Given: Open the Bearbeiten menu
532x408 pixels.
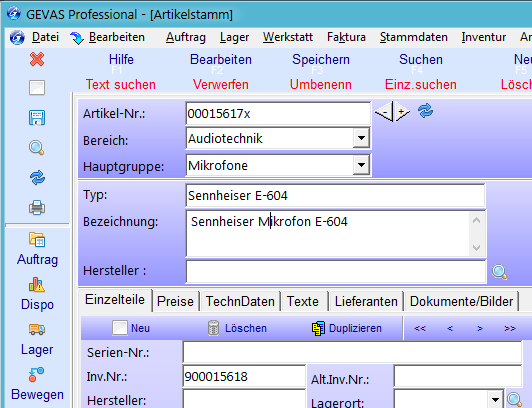Looking at the screenshot, I should [117, 37].
